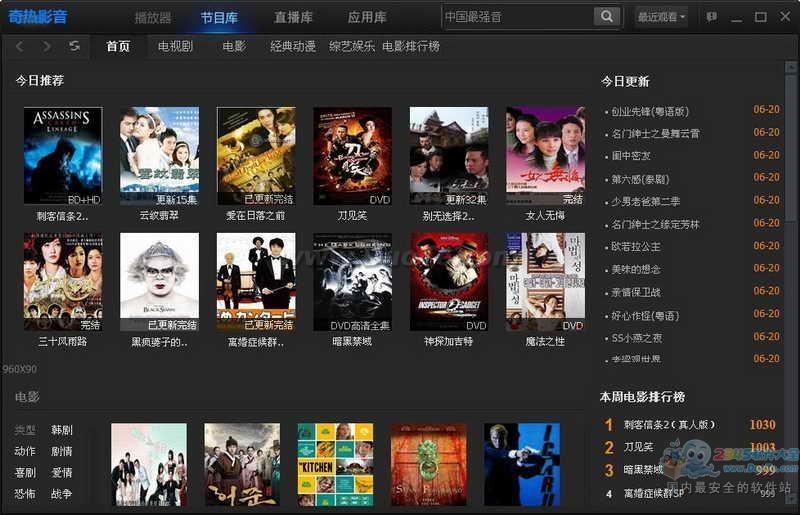Open 闺中密友 update link

pos(631,156)
